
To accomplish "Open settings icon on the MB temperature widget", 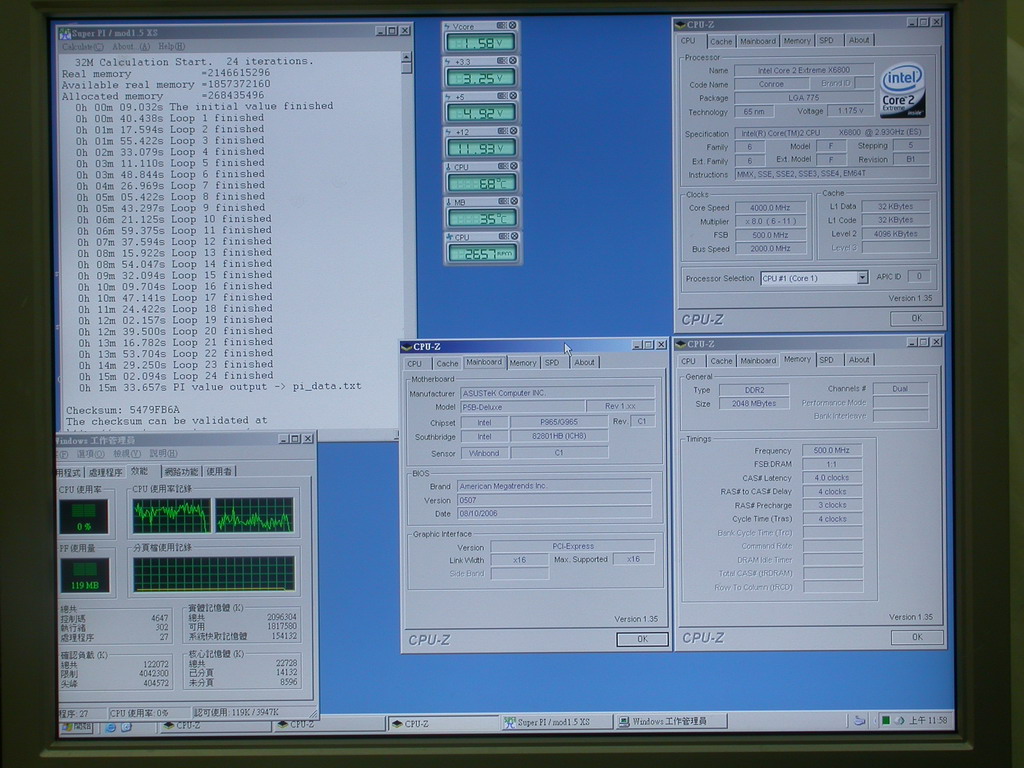I will pyautogui.click(x=504, y=201).
